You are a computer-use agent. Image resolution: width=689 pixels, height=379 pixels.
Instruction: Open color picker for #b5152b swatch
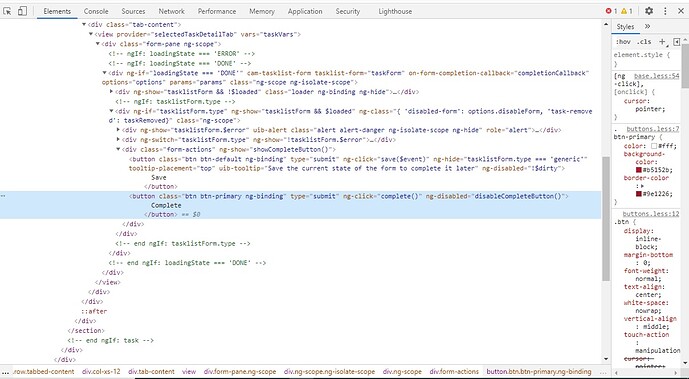click(x=638, y=170)
